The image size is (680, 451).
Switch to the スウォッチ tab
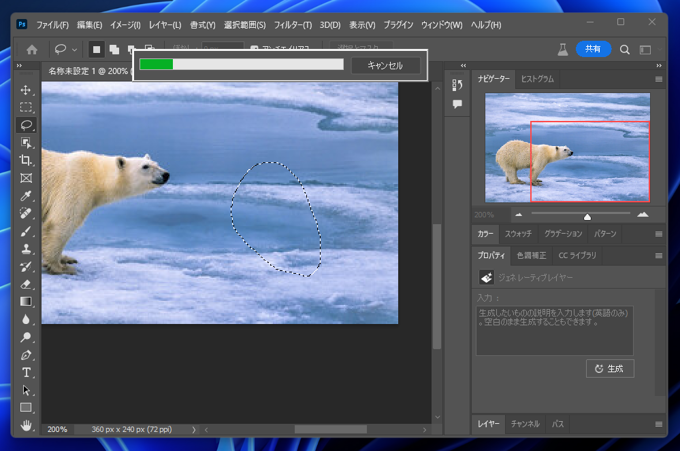[x=518, y=234]
